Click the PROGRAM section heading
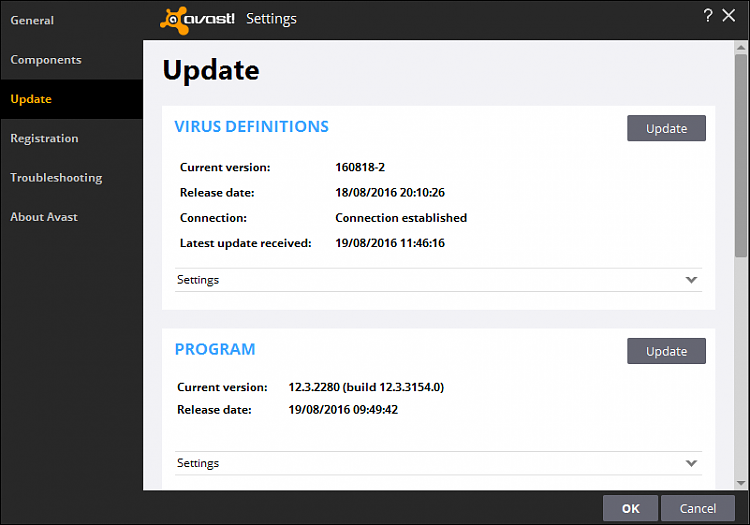 tap(215, 350)
